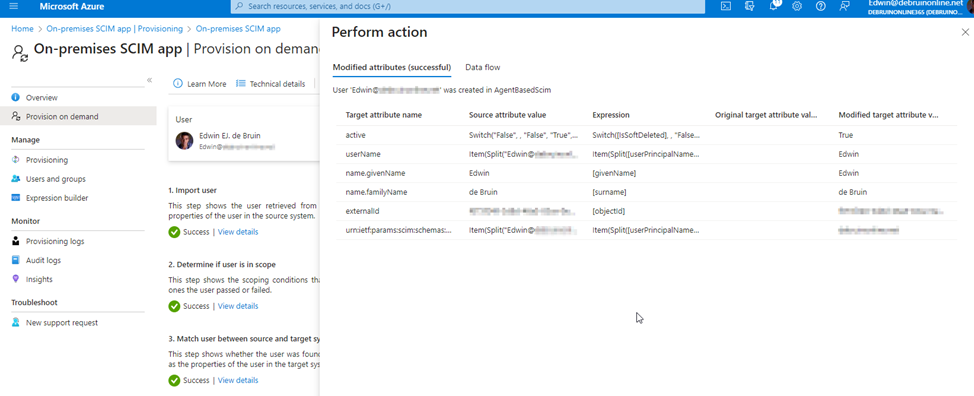Click the Original target attribute value column header
This screenshot has height=396, width=974.
(x=767, y=115)
